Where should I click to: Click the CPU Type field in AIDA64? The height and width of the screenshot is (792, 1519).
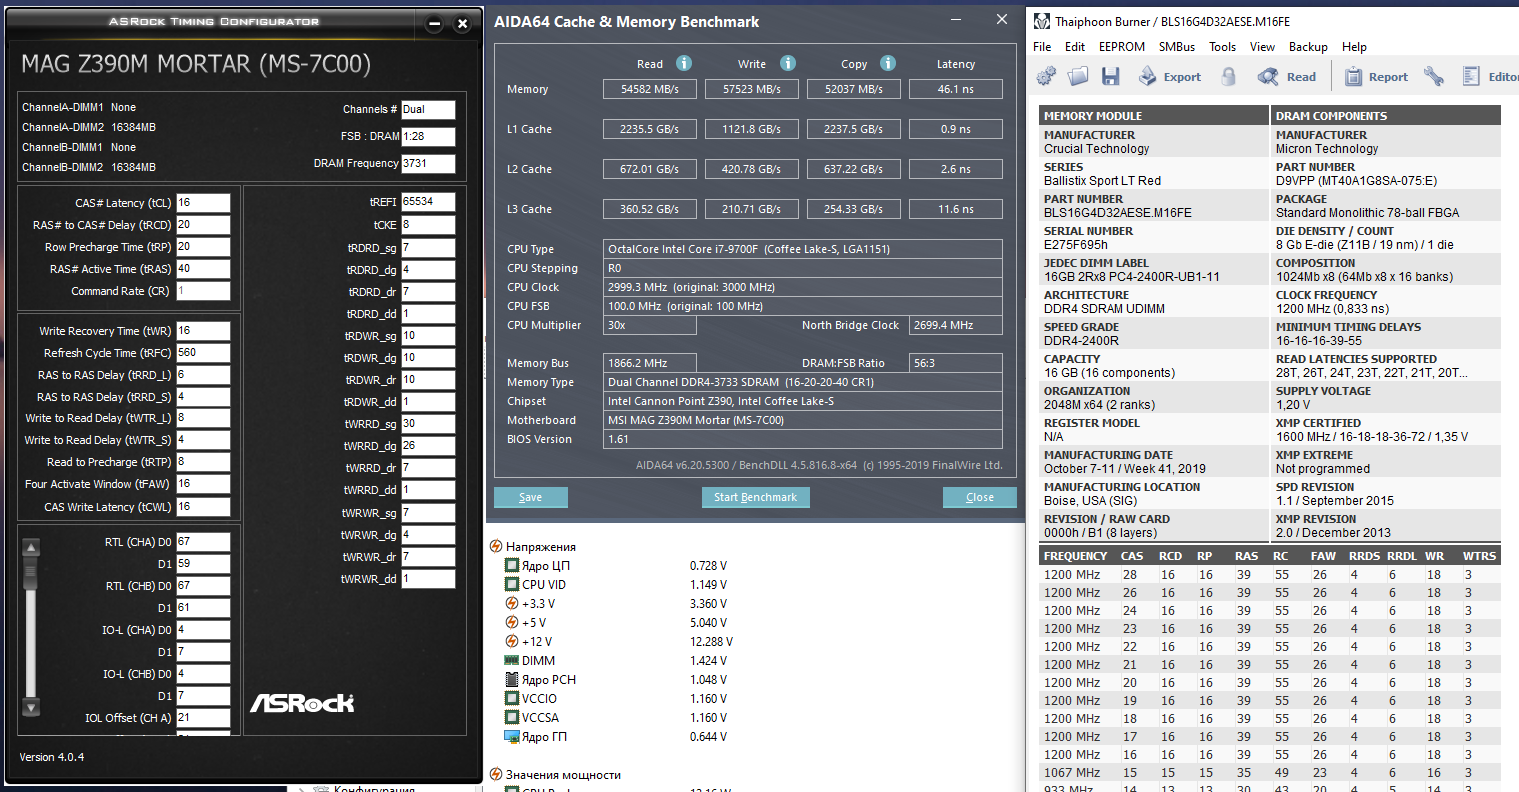[x=803, y=249]
